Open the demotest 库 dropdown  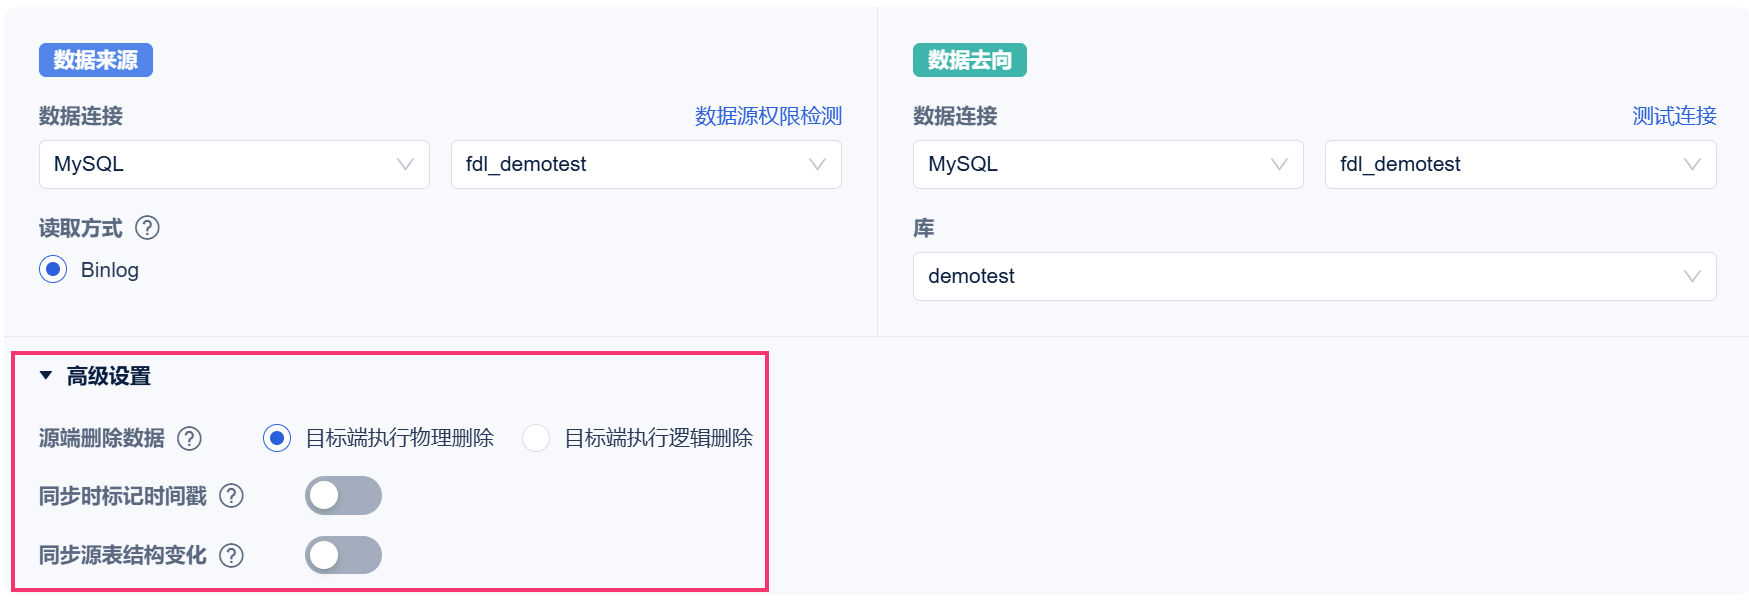click(1314, 276)
